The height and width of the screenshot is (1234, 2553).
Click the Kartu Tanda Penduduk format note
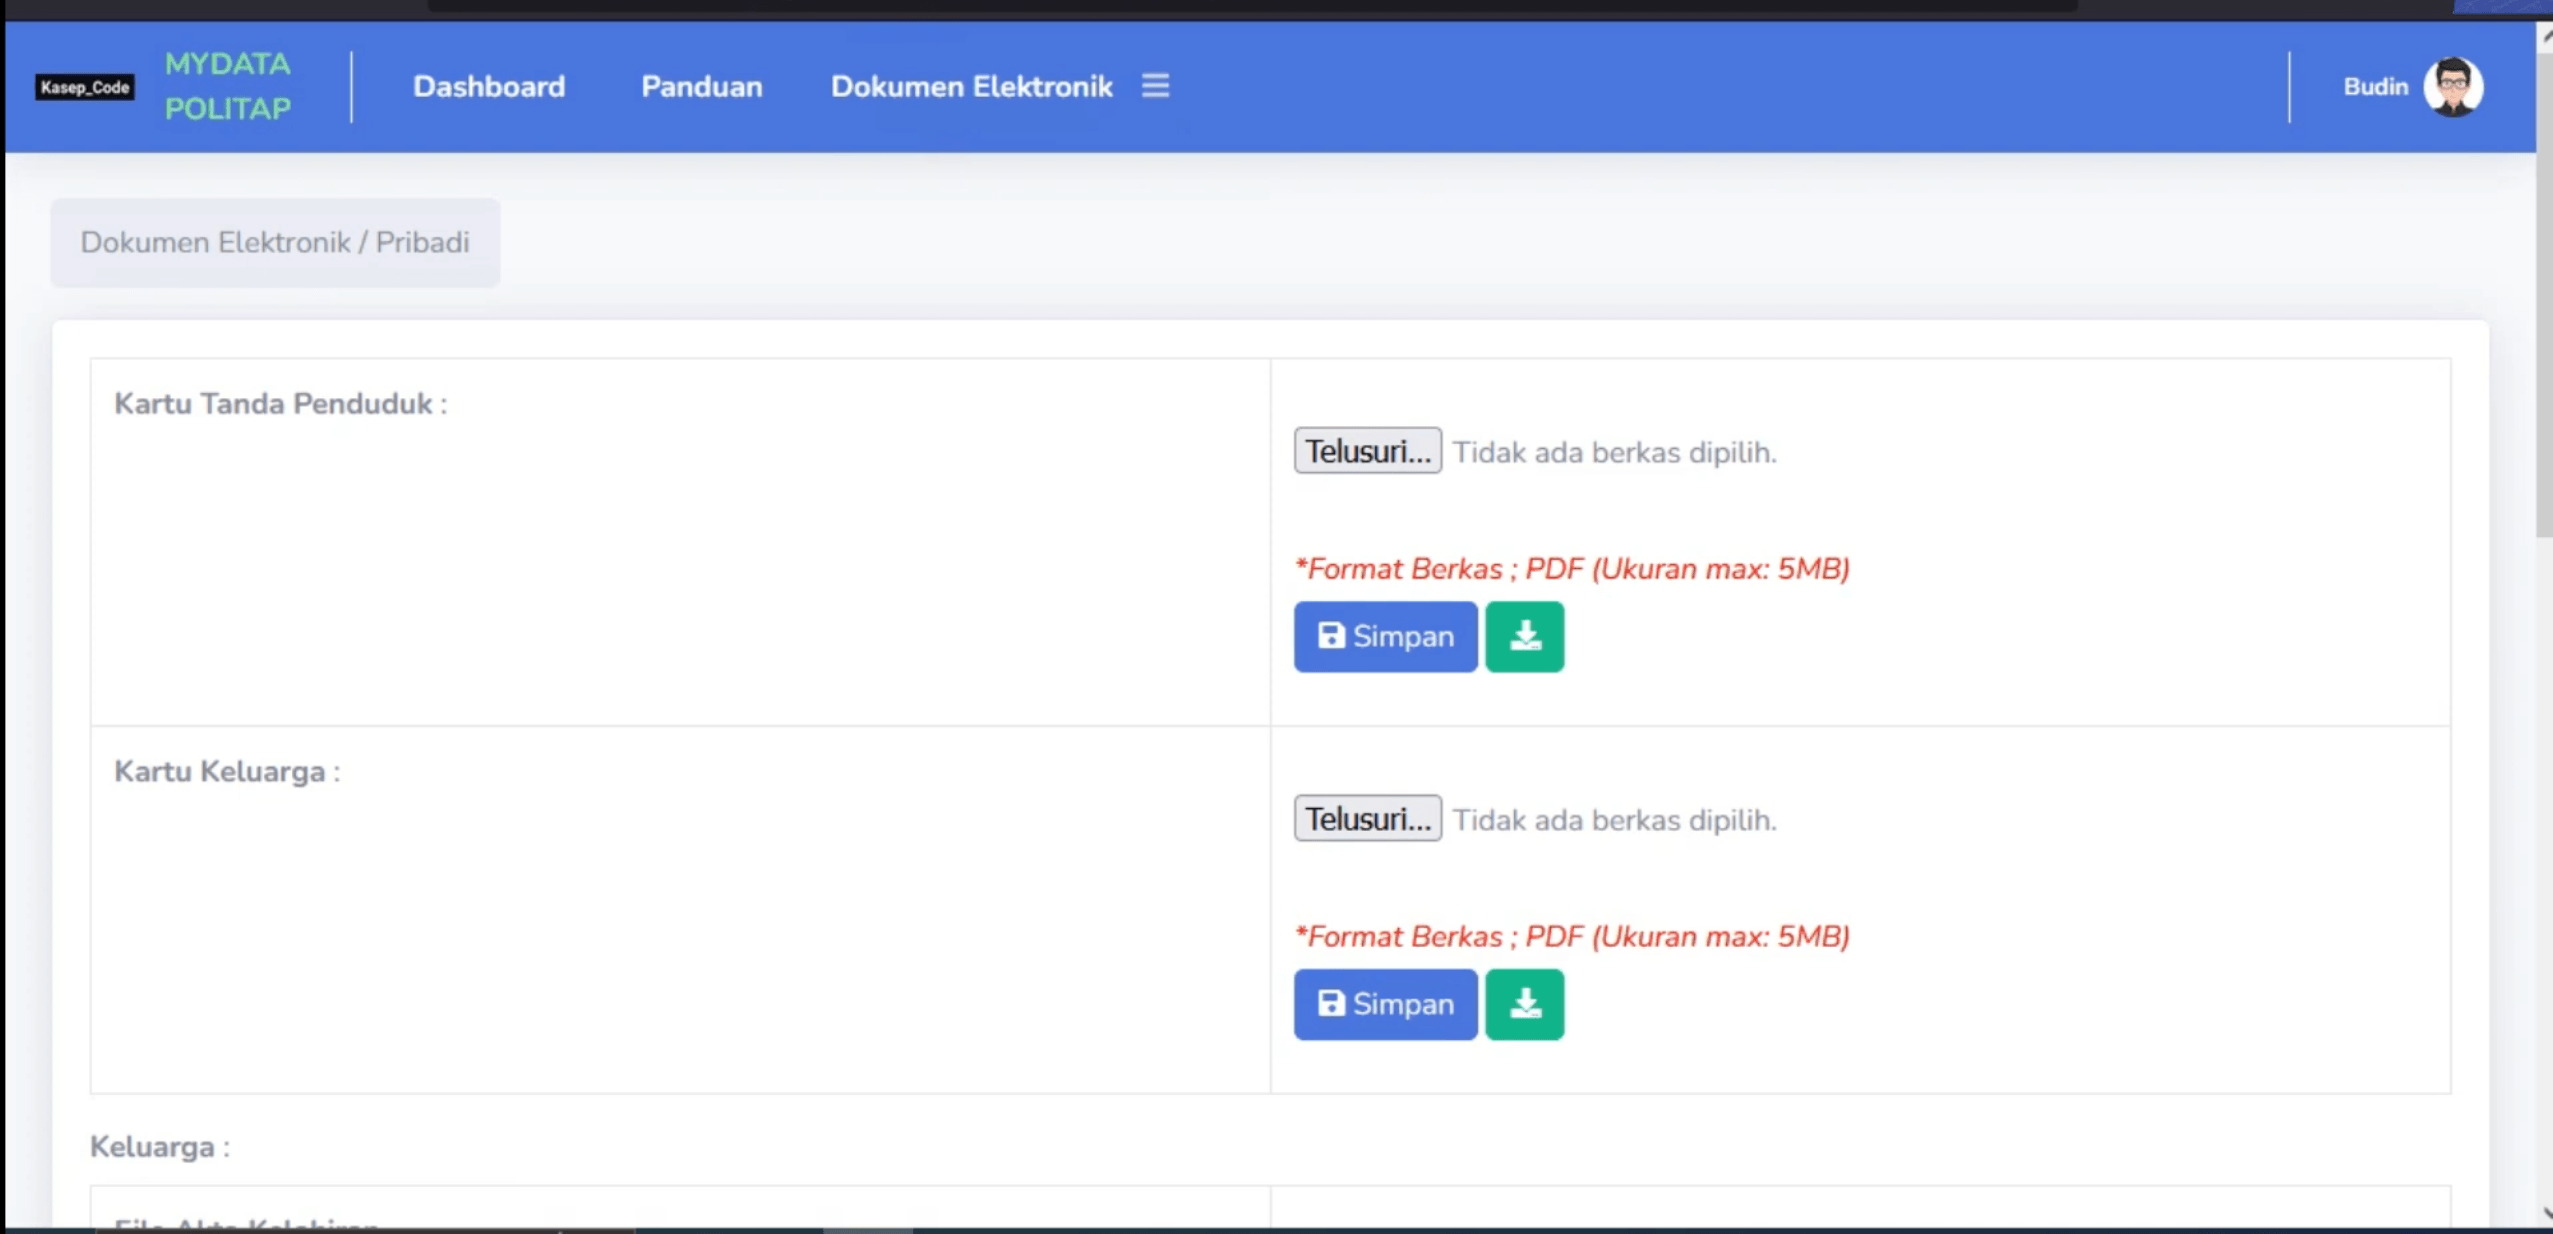click(x=1572, y=569)
